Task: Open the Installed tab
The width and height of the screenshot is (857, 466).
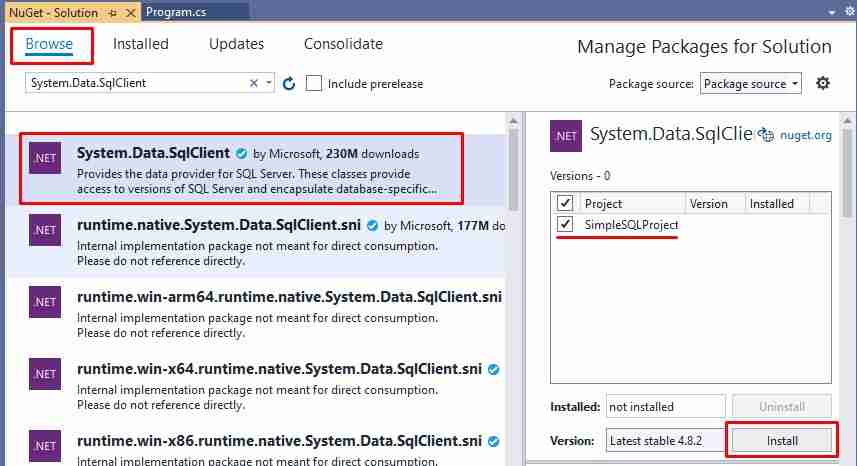Action: coord(140,44)
